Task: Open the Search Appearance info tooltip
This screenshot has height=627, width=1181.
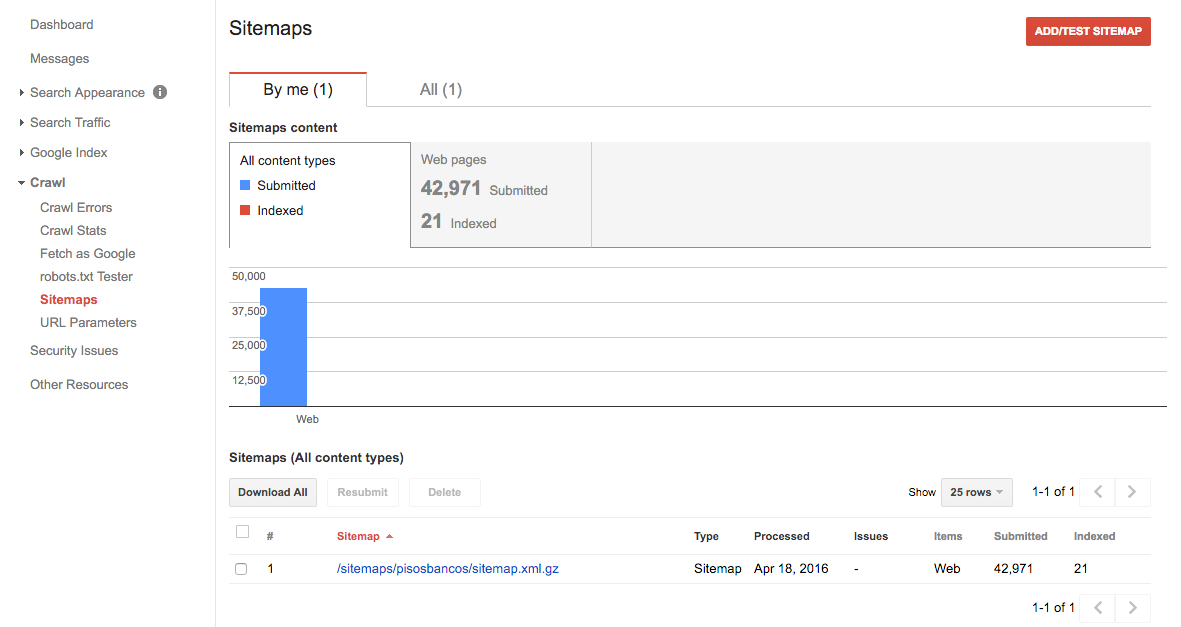Action: (x=160, y=92)
